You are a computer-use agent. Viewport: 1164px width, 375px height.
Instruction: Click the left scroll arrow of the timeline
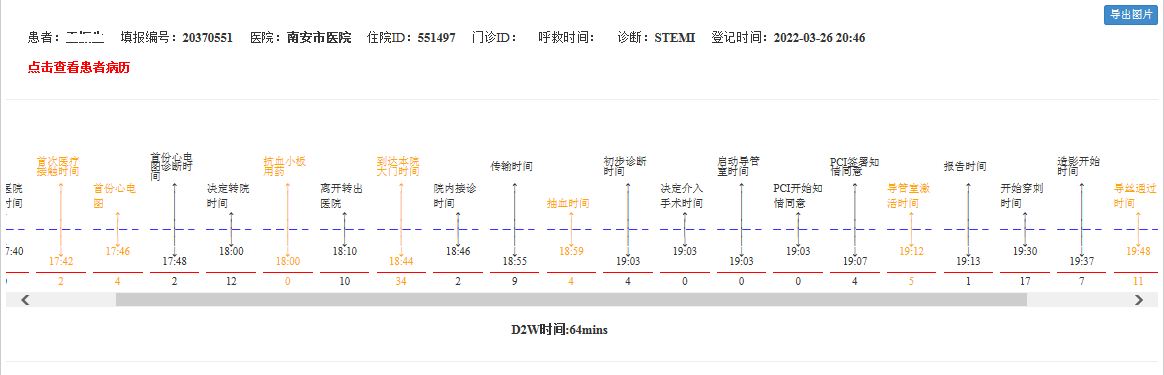point(24,300)
